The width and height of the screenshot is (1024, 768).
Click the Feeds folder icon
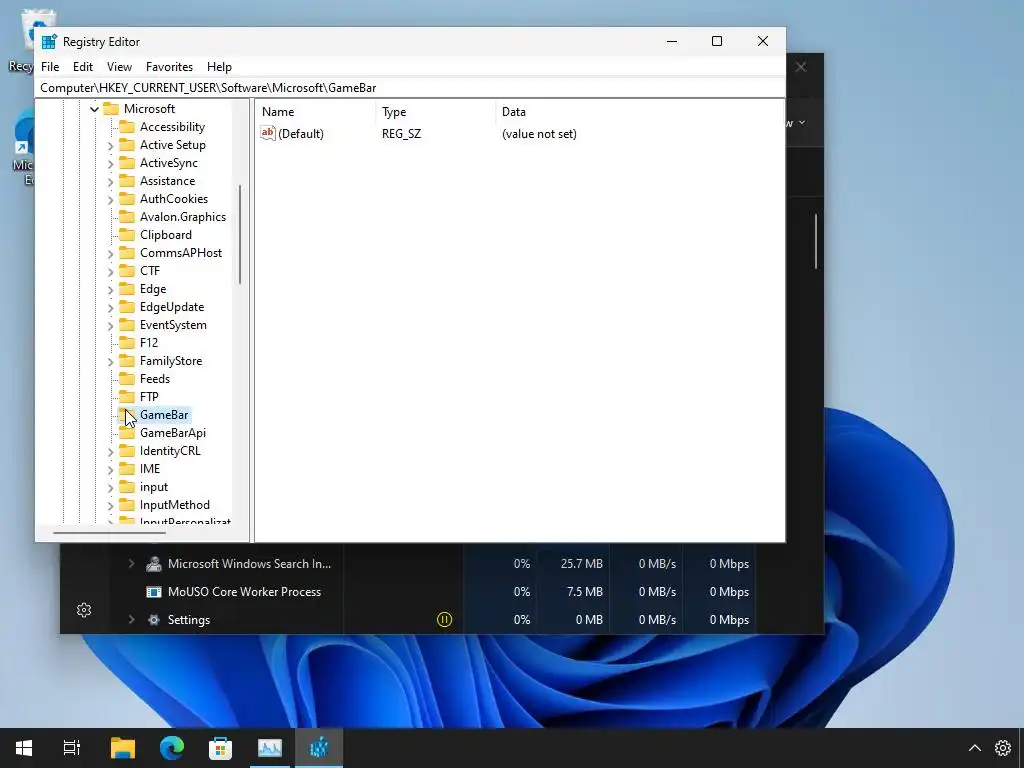pos(127,379)
